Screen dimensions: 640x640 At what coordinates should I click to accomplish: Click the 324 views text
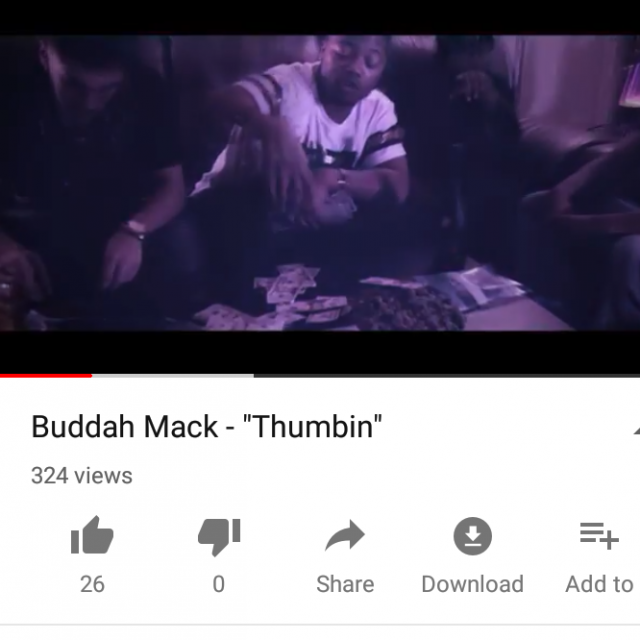82,476
